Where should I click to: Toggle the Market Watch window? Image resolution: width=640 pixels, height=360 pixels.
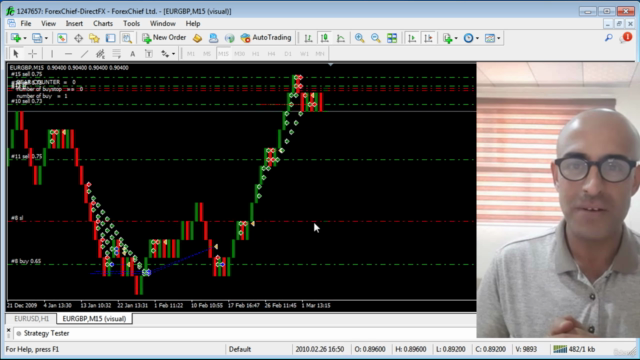point(62,38)
